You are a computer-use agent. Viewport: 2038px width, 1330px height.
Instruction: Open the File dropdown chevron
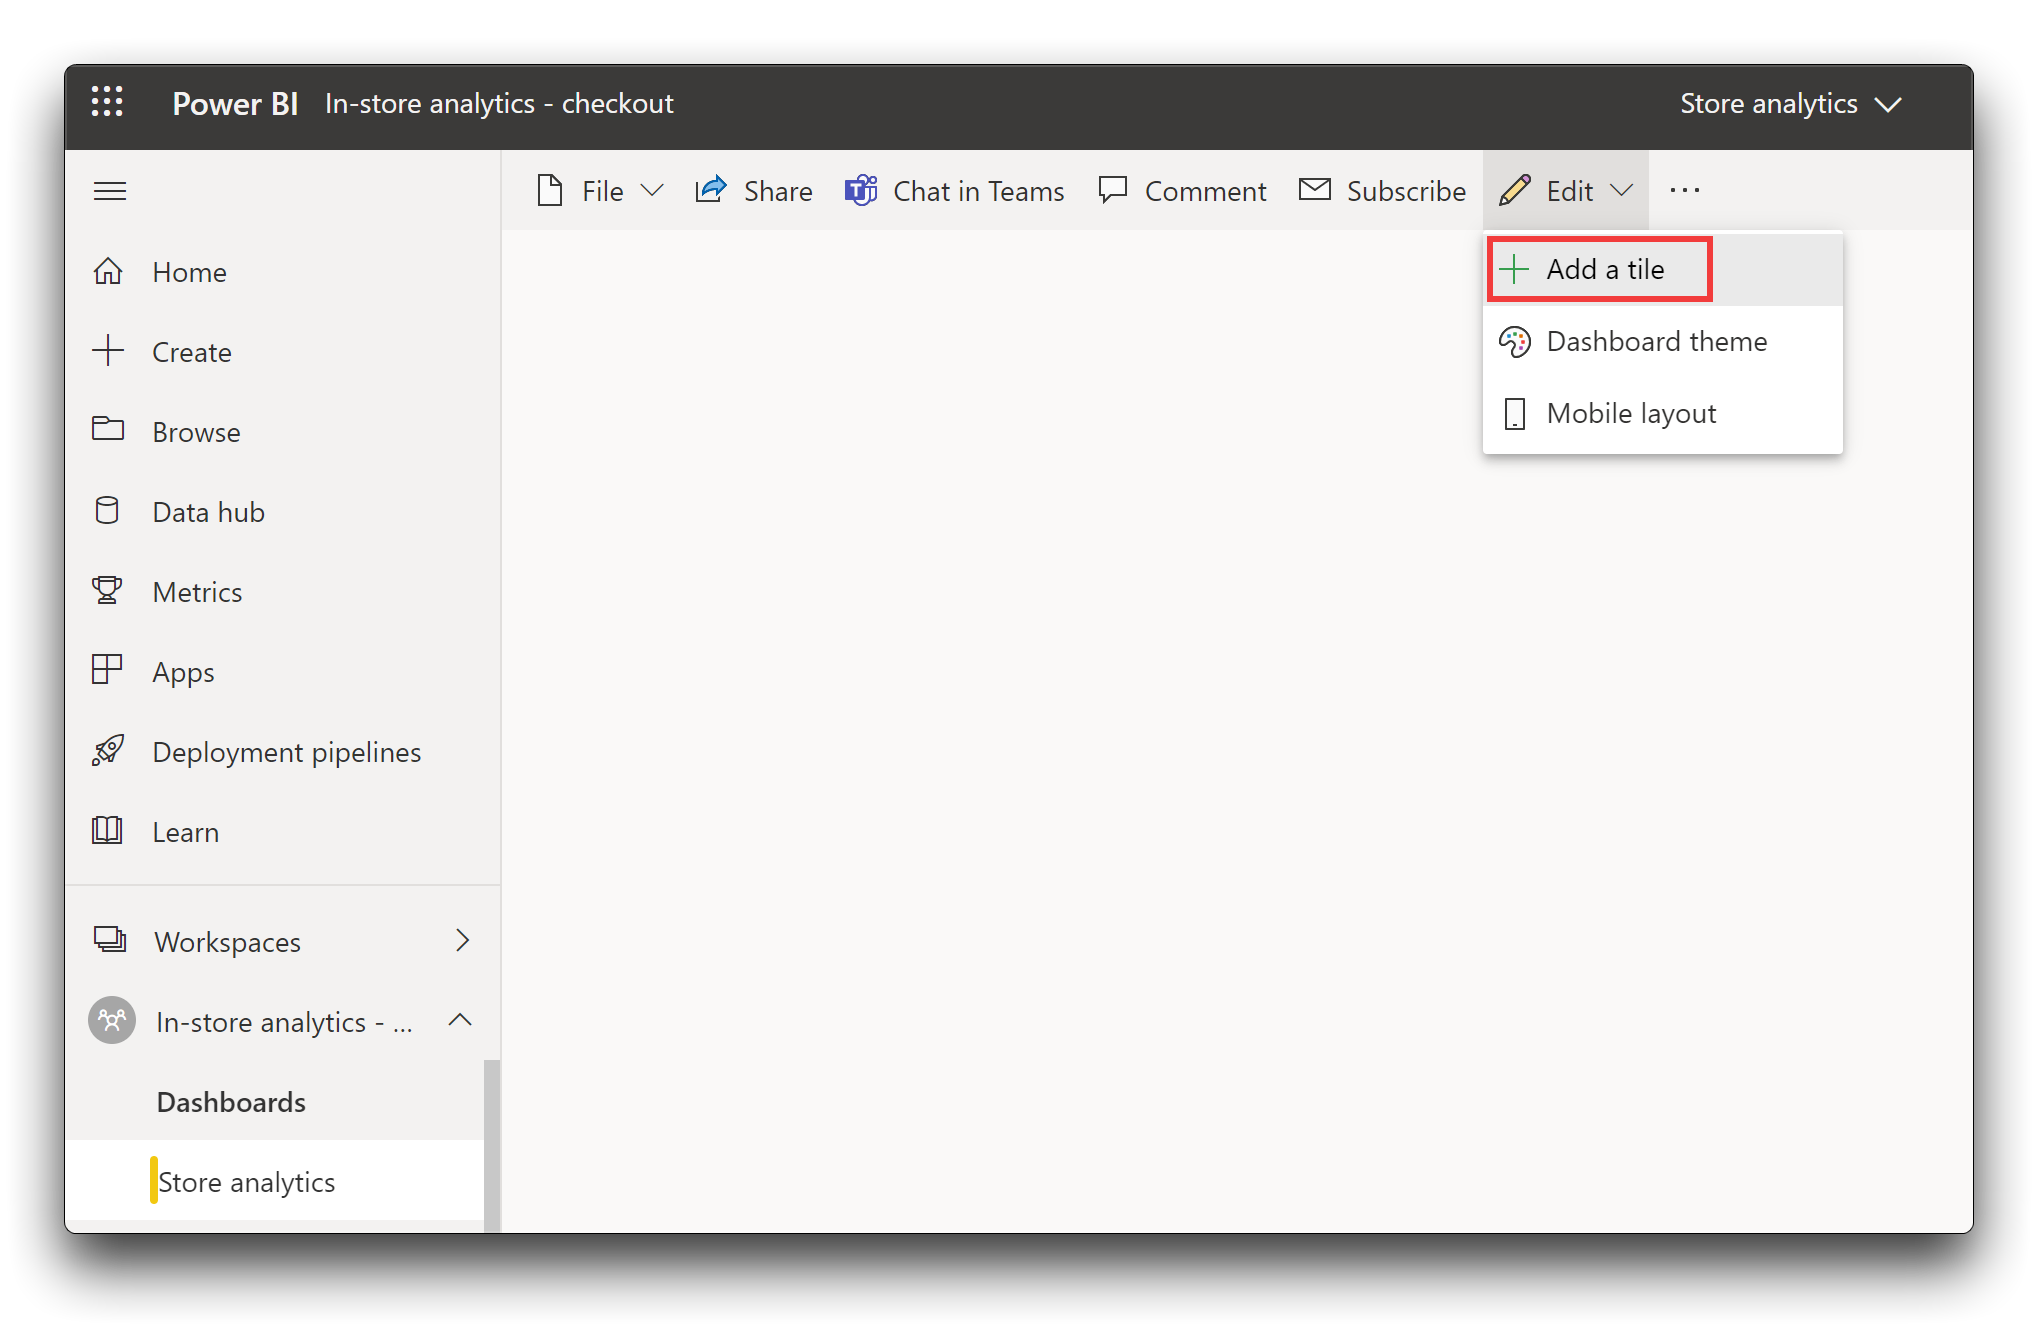pos(652,190)
